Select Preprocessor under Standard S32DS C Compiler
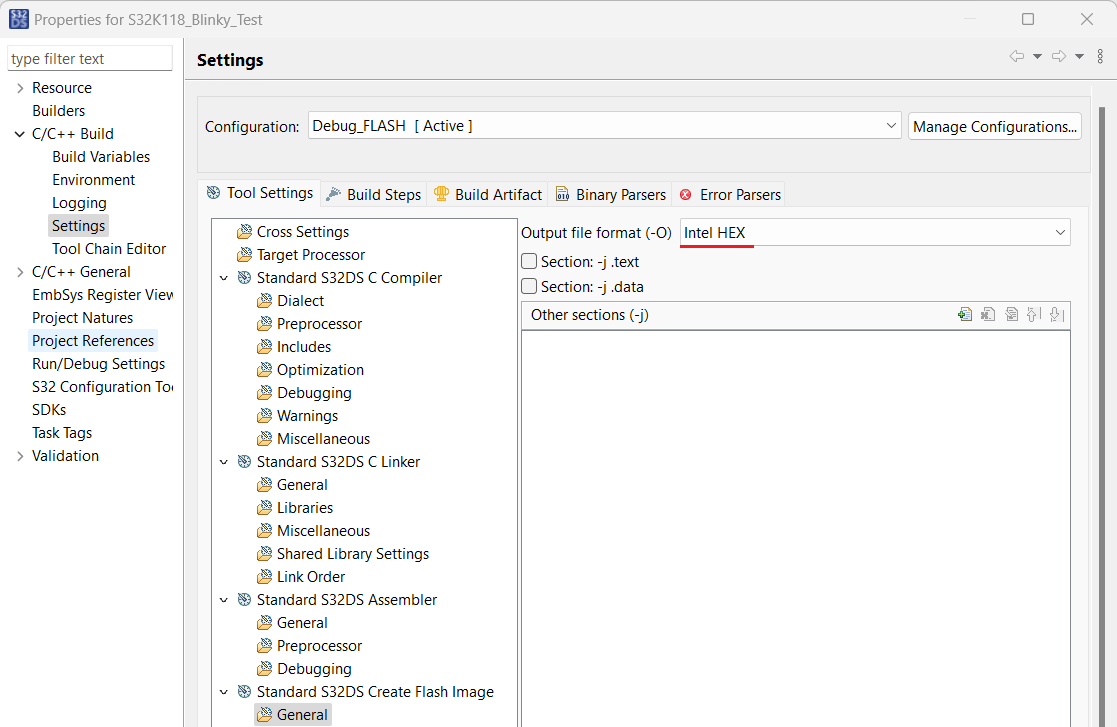 coord(319,324)
